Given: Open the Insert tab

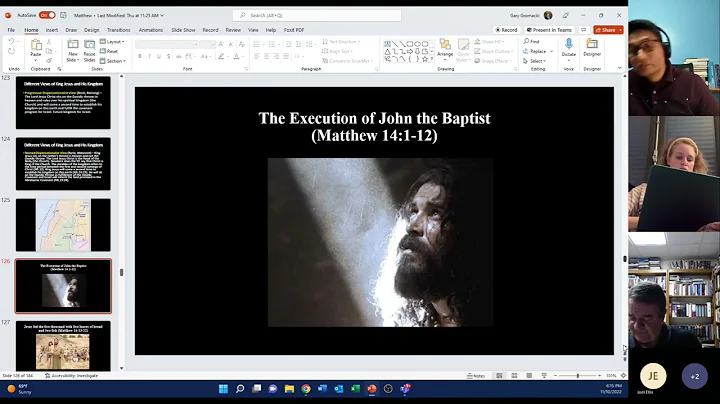Looking at the screenshot, I should pyautogui.click(x=51, y=30).
